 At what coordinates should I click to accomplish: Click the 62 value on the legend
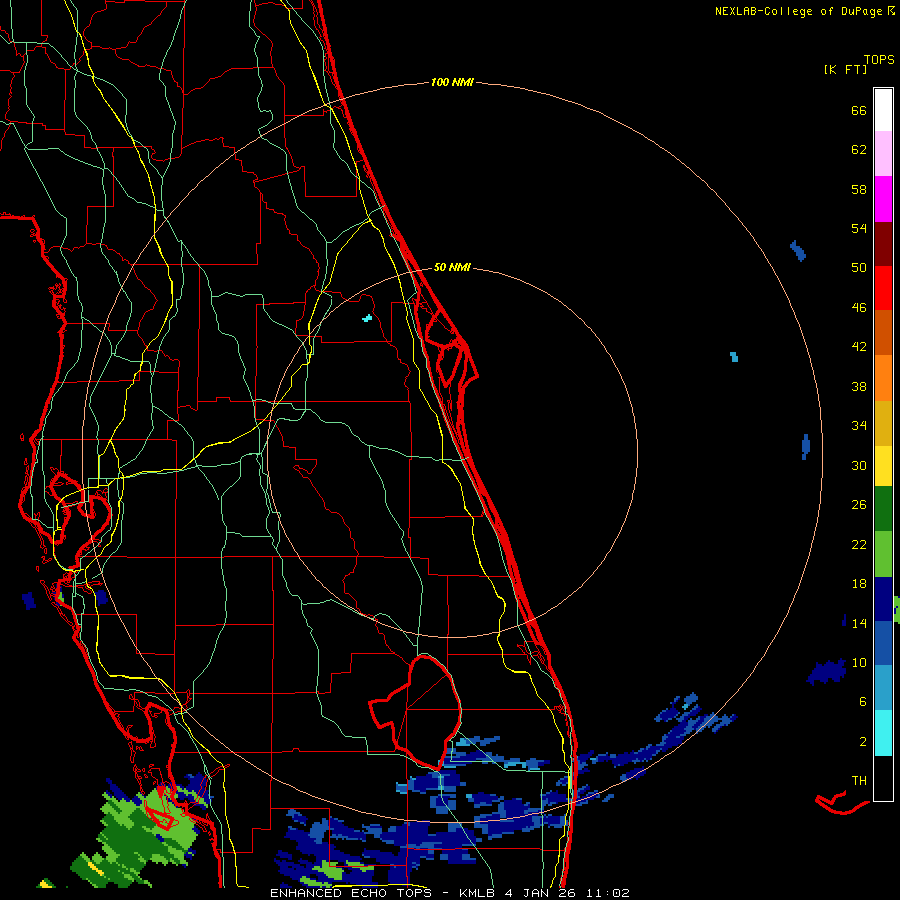(x=859, y=150)
